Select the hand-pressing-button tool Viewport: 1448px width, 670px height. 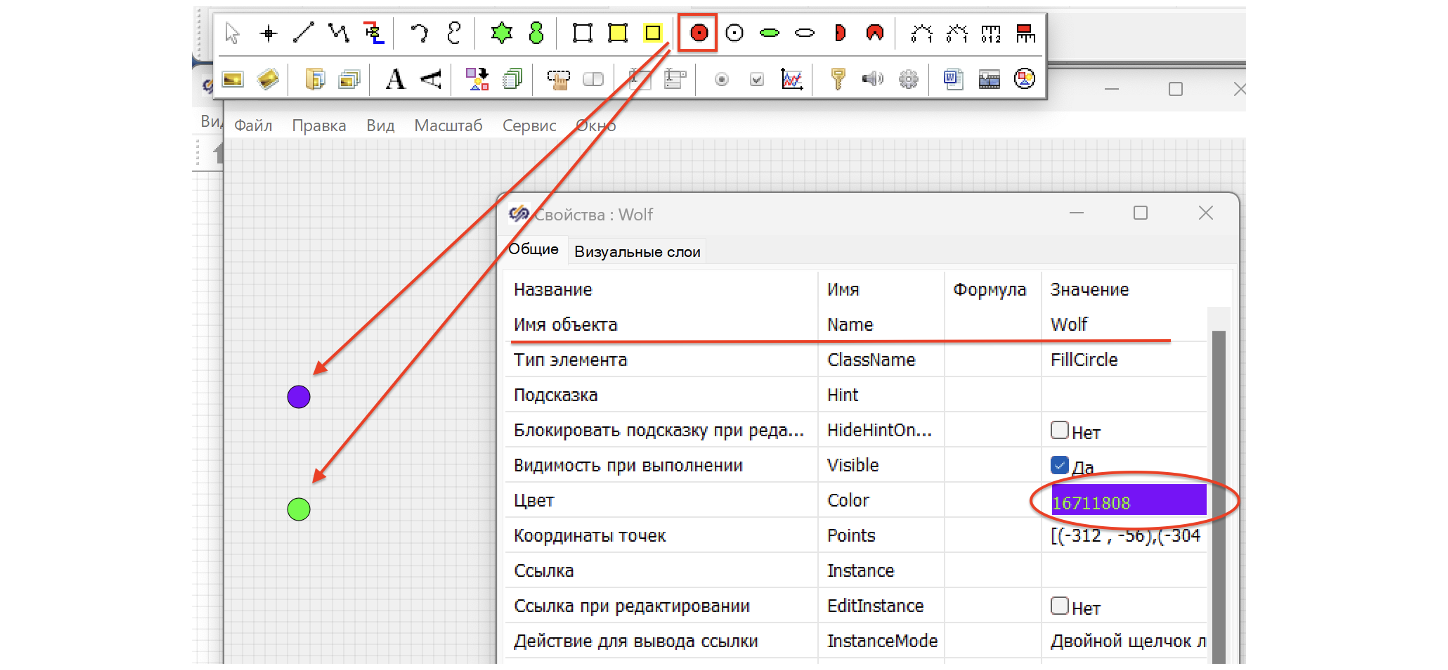[x=558, y=79]
